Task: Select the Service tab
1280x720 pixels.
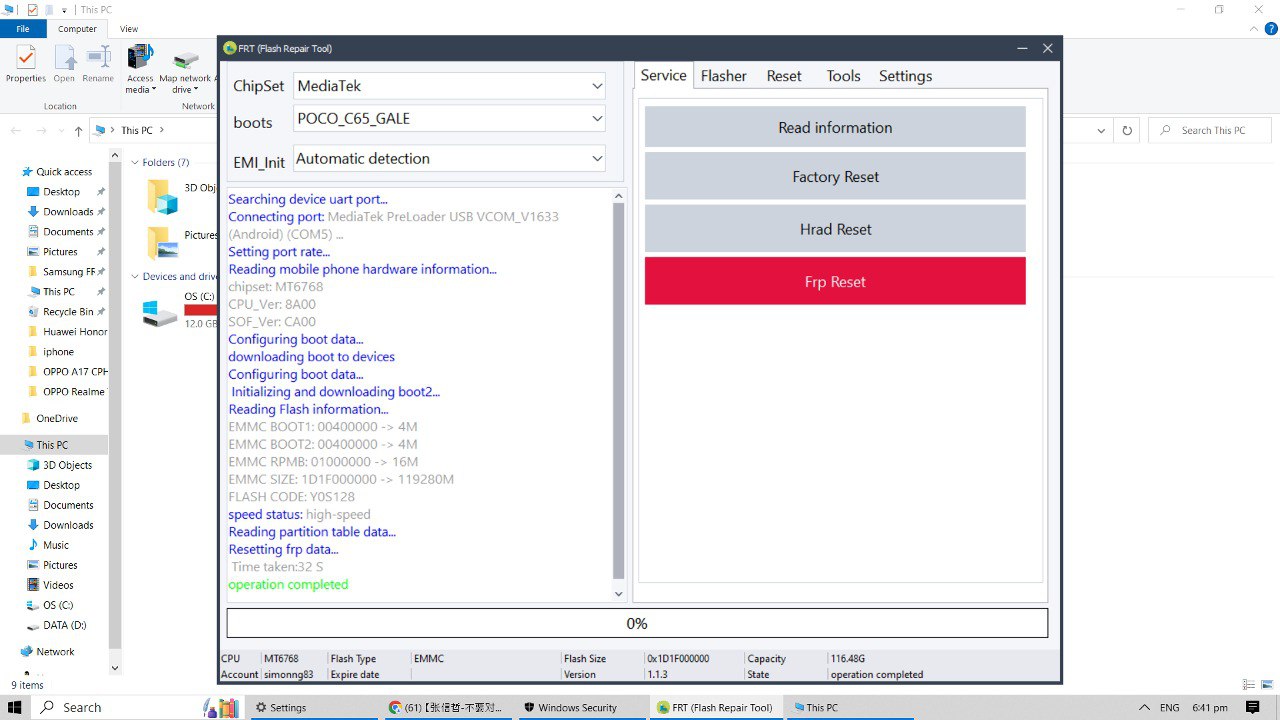Action: coord(664,75)
